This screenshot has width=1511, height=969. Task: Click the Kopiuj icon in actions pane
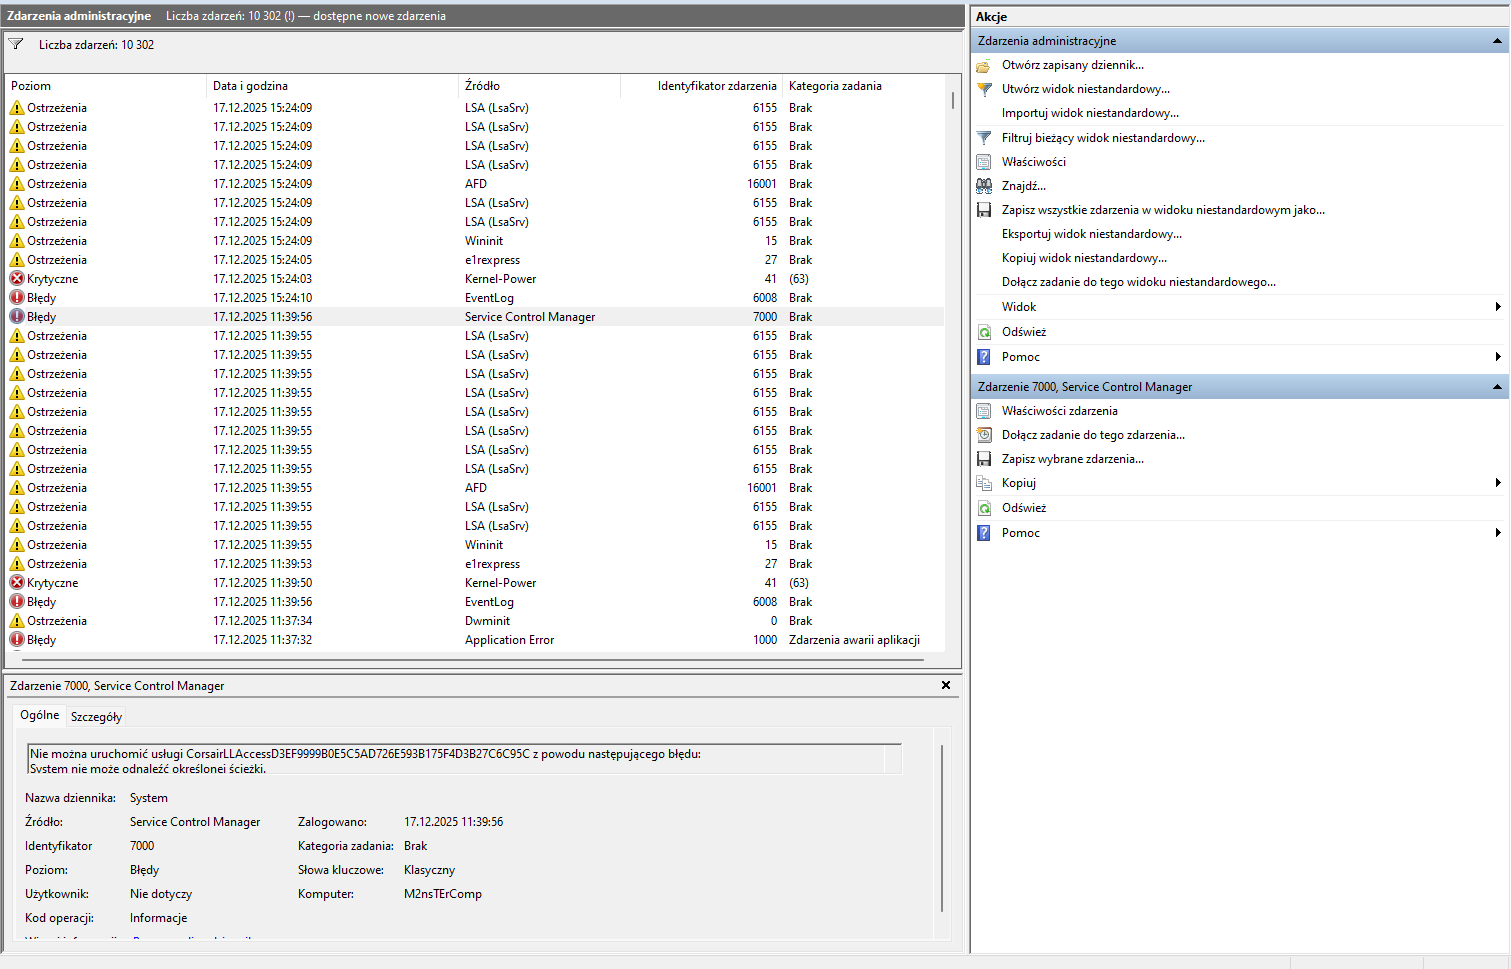984,483
